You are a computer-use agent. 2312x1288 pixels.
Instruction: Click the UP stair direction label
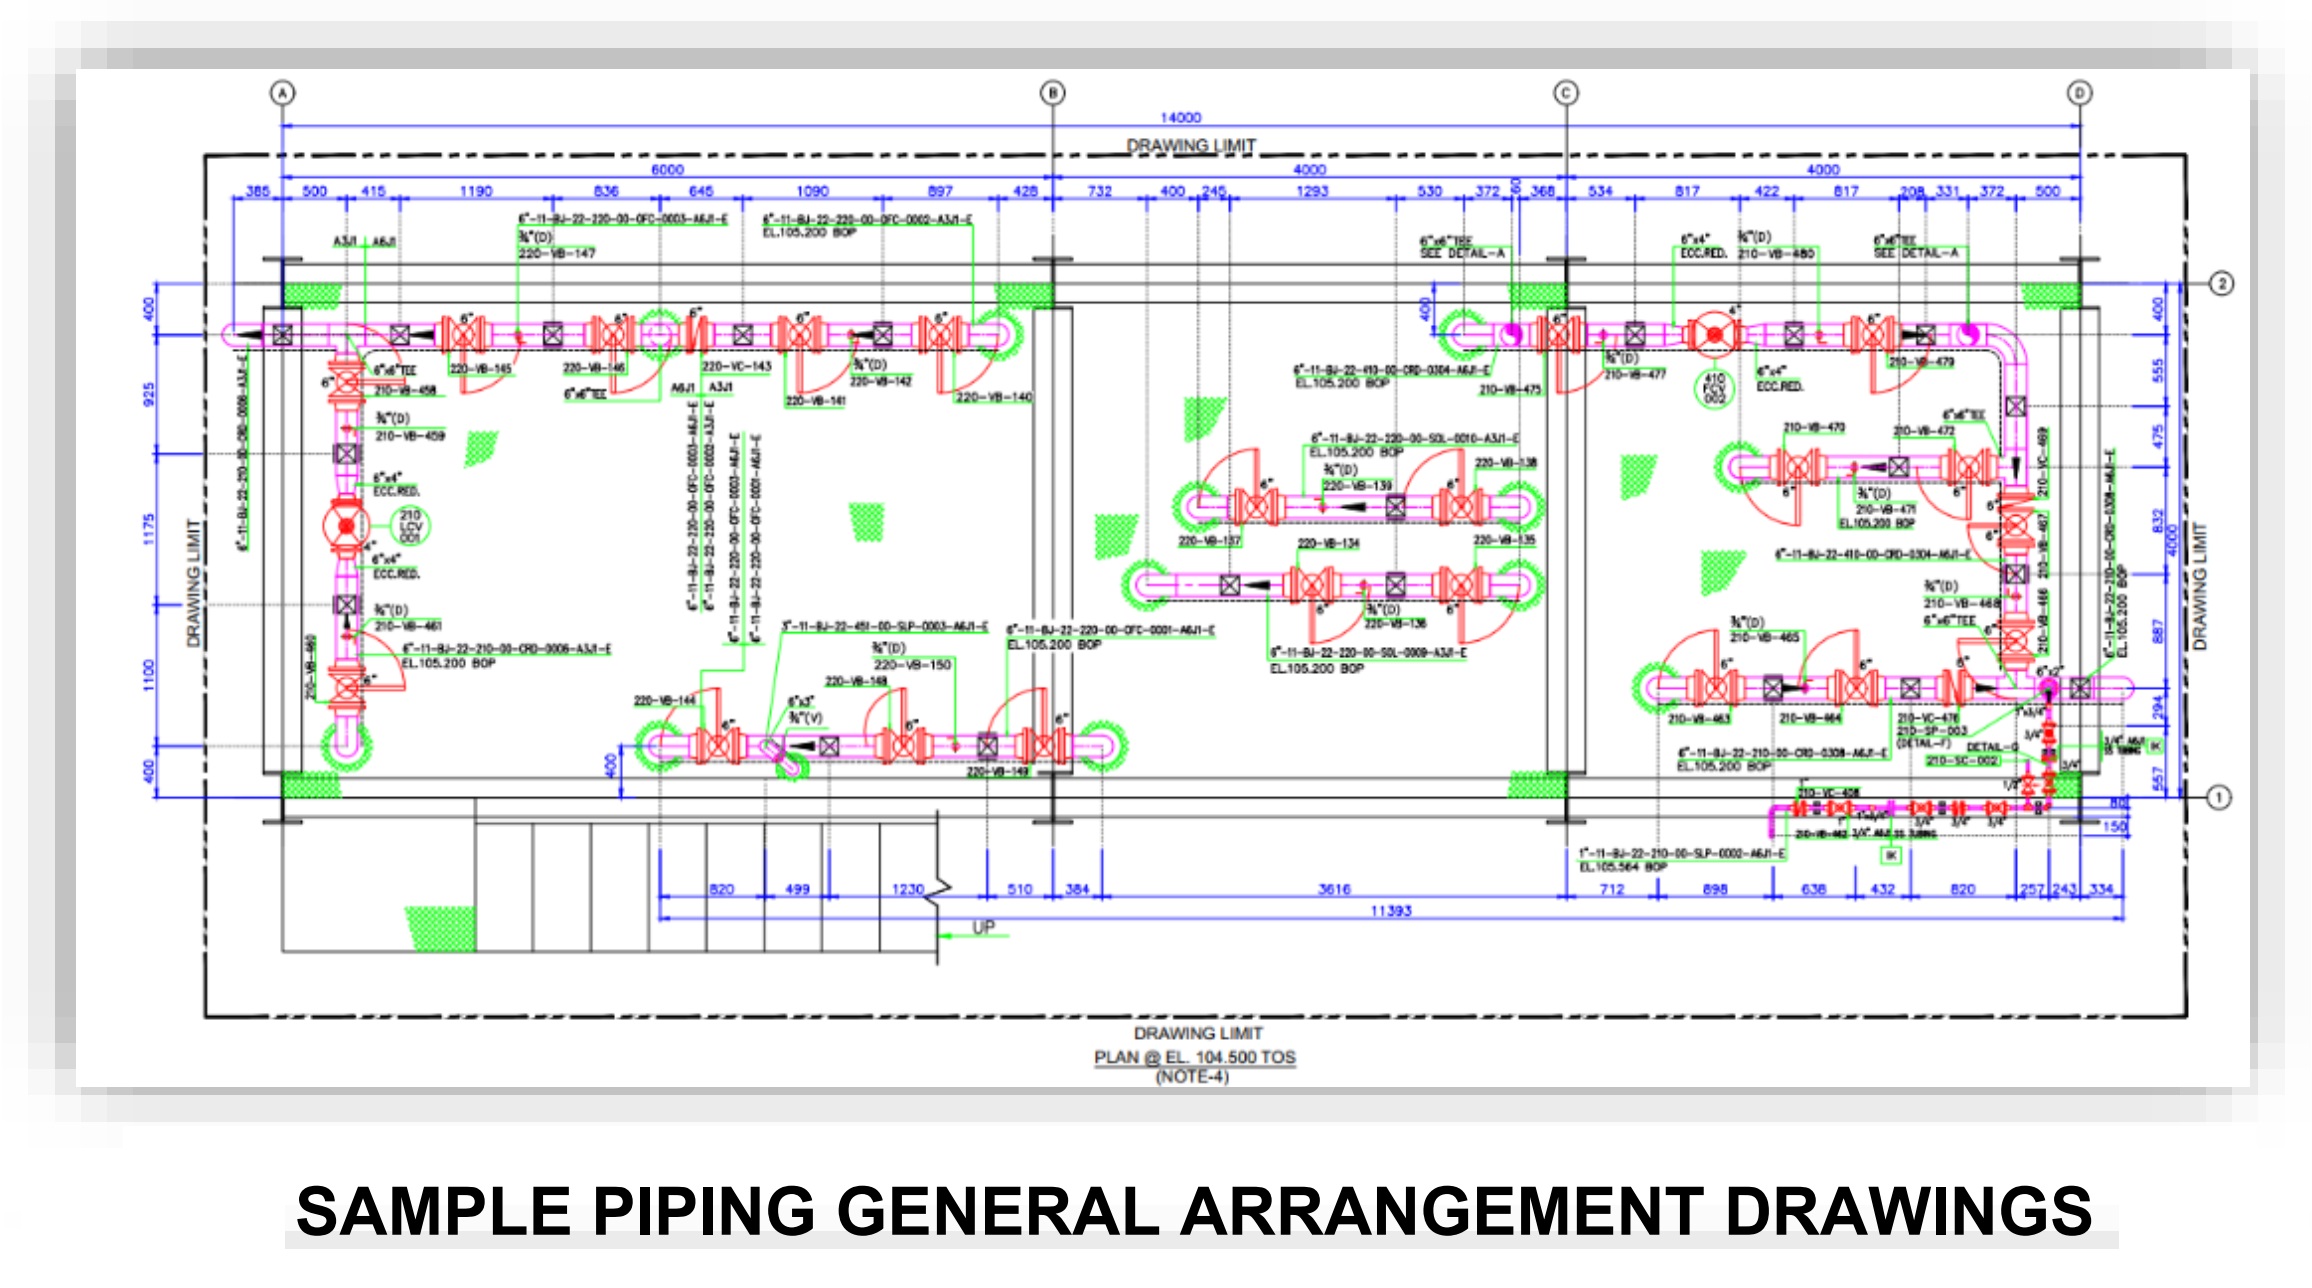[x=984, y=927]
